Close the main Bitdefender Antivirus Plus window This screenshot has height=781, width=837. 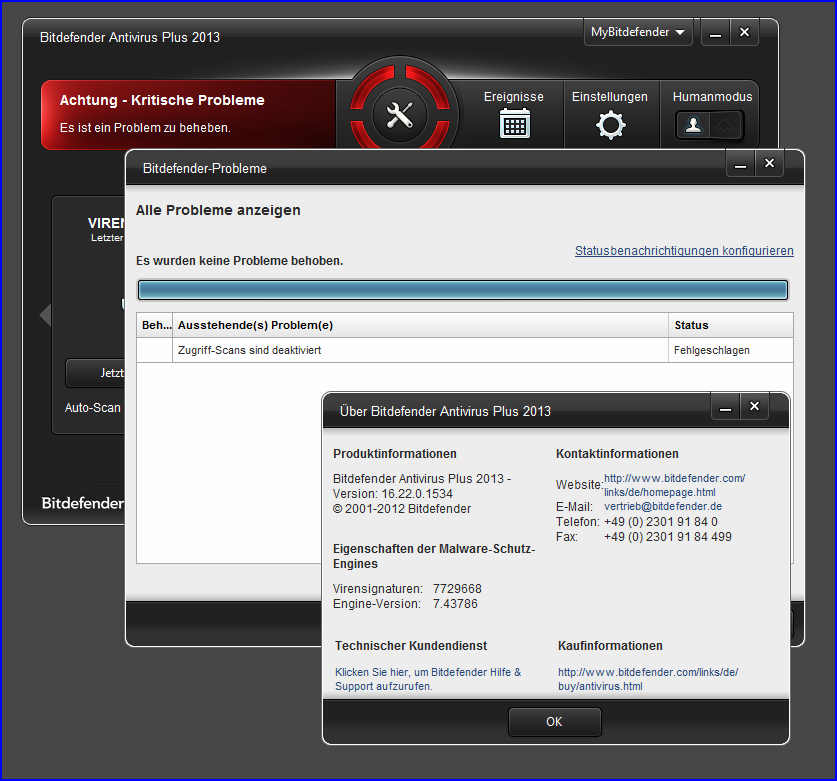744,32
